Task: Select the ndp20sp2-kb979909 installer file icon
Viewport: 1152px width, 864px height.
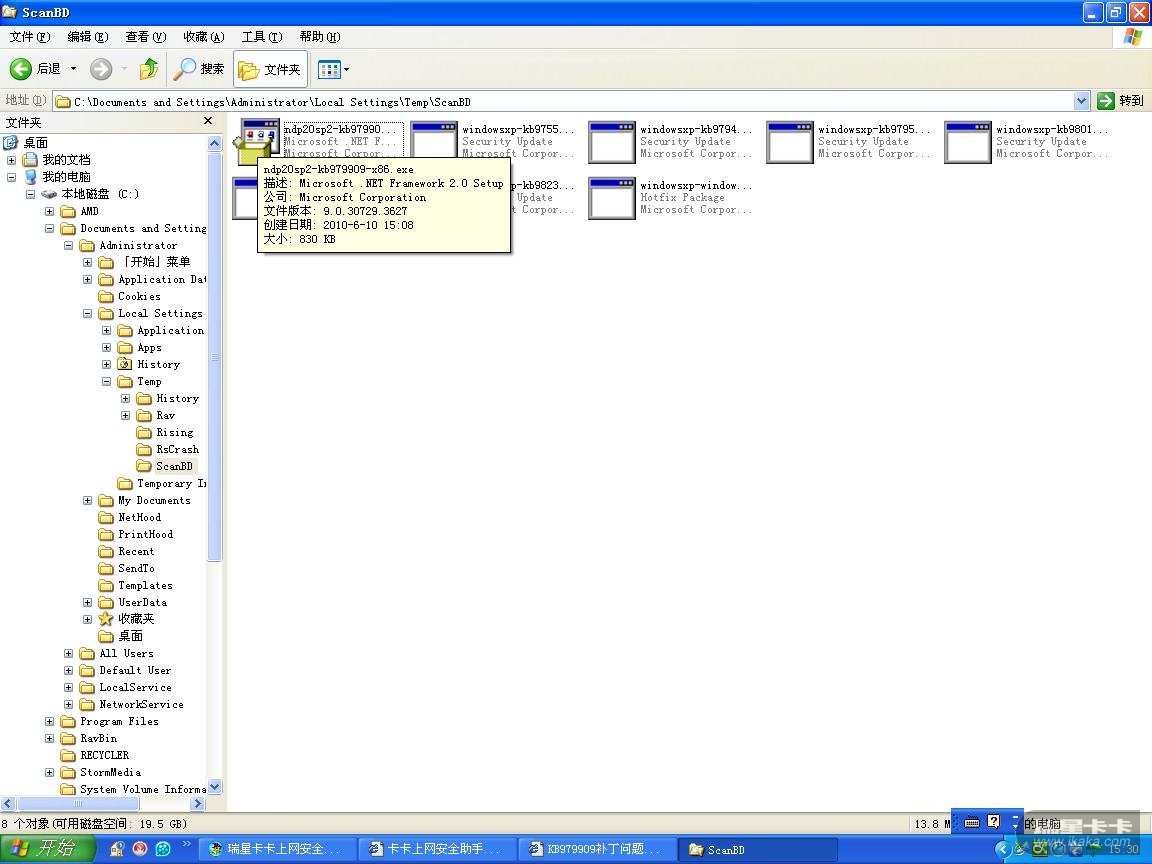Action: tap(255, 142)
